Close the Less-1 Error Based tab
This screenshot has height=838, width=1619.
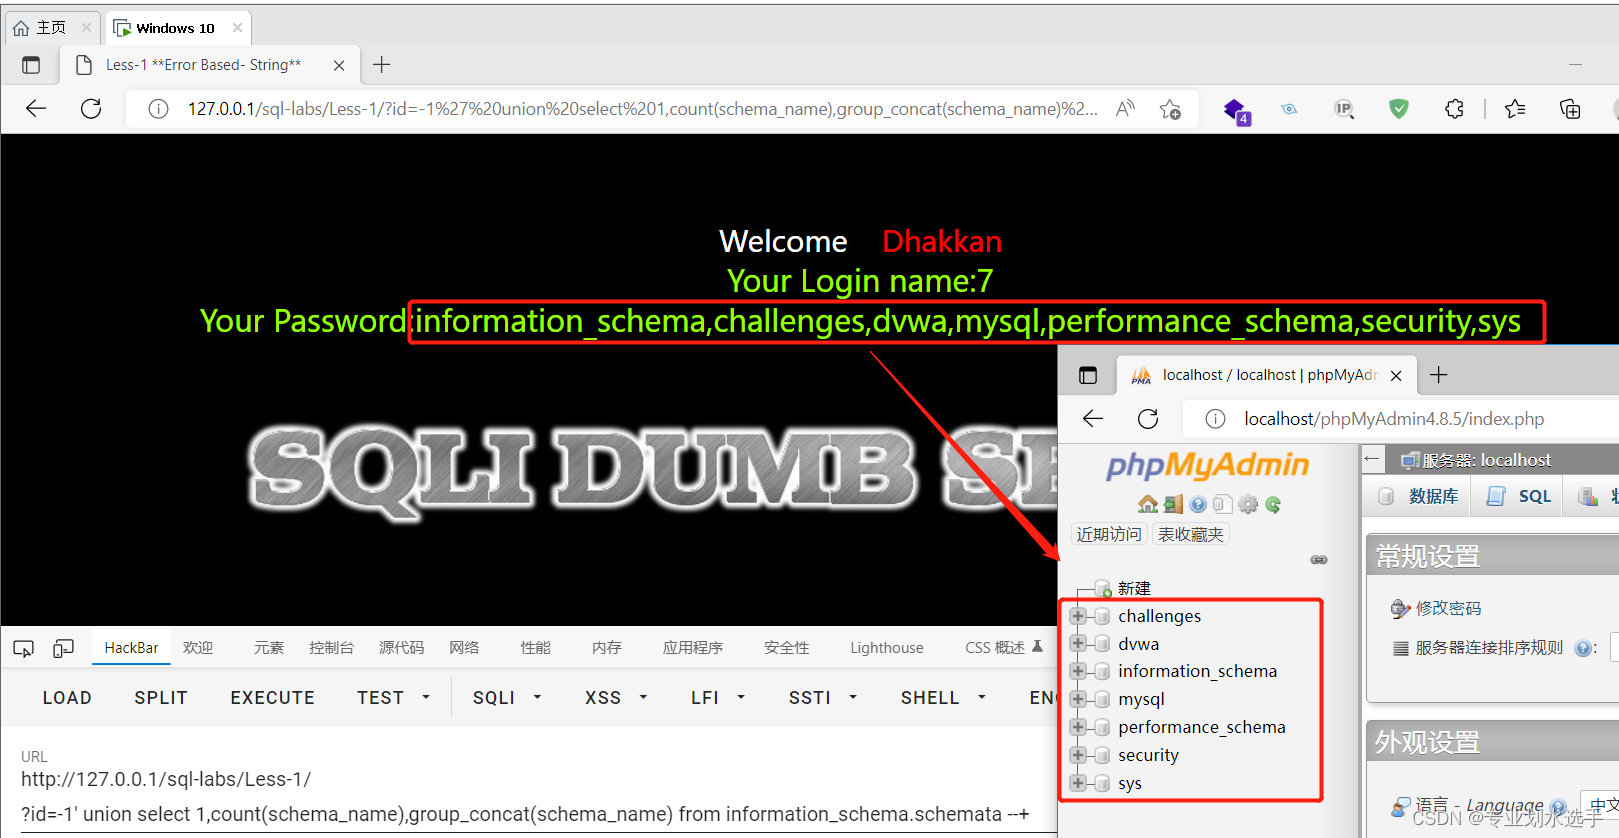pyautogui.click(x=339, y=65)
